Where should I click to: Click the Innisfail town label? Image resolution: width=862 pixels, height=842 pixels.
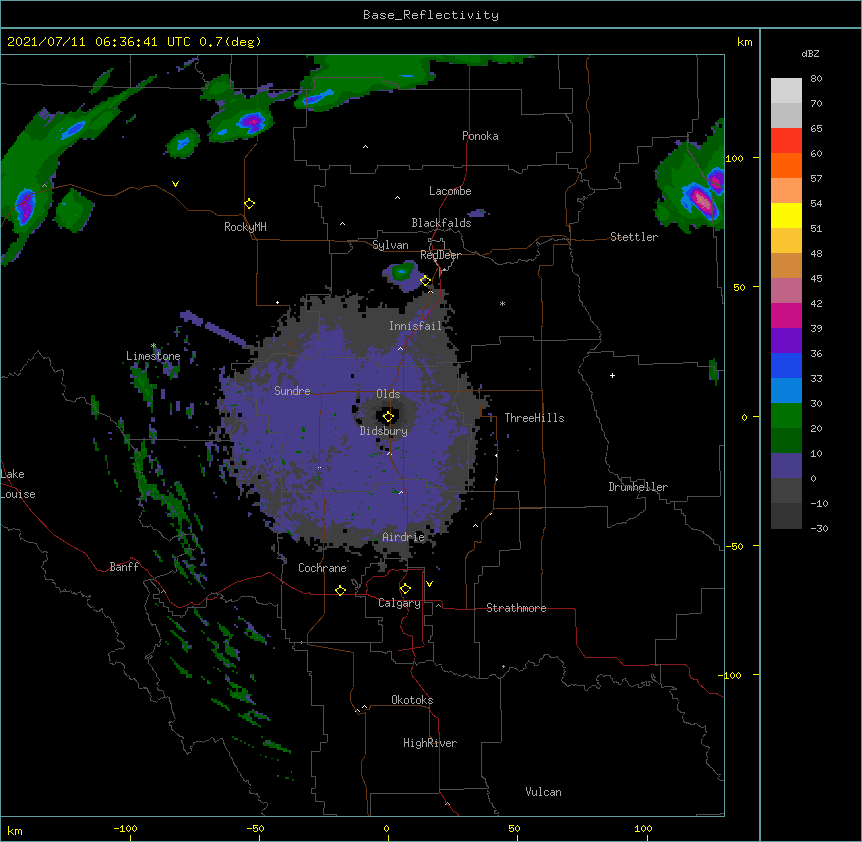click(x=416, y=326)
